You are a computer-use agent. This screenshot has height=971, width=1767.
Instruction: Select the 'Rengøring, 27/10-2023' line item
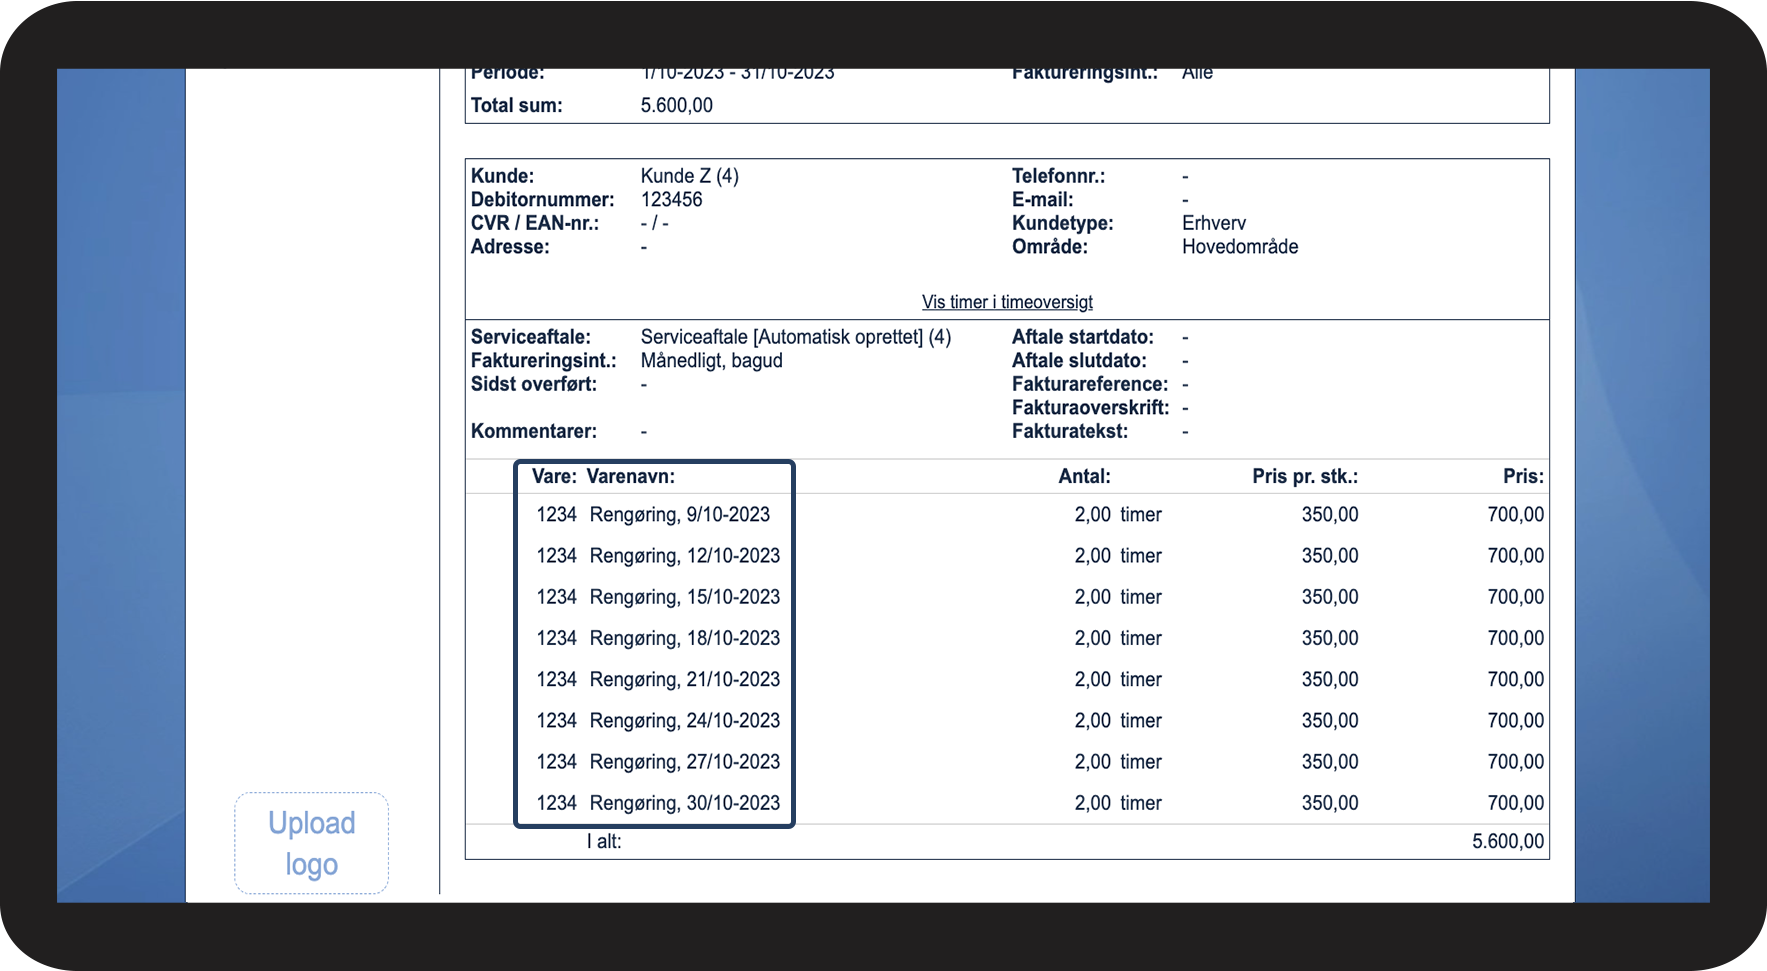pos(684,762)
